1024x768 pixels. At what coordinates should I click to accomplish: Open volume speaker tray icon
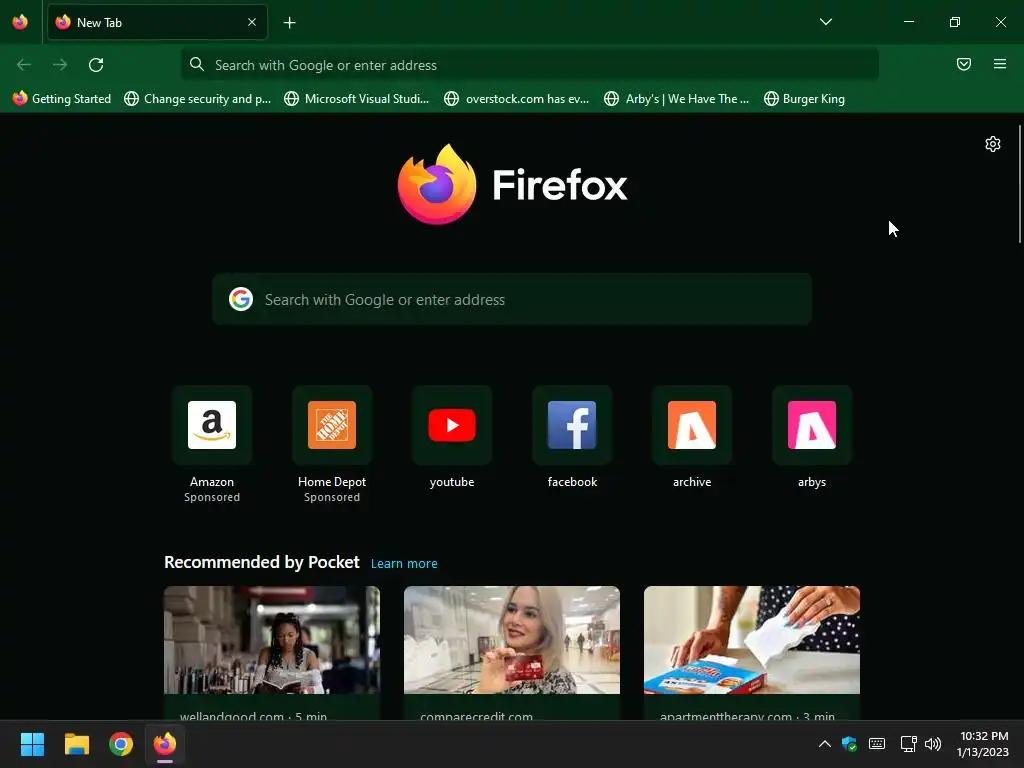[x=933, y=744]
